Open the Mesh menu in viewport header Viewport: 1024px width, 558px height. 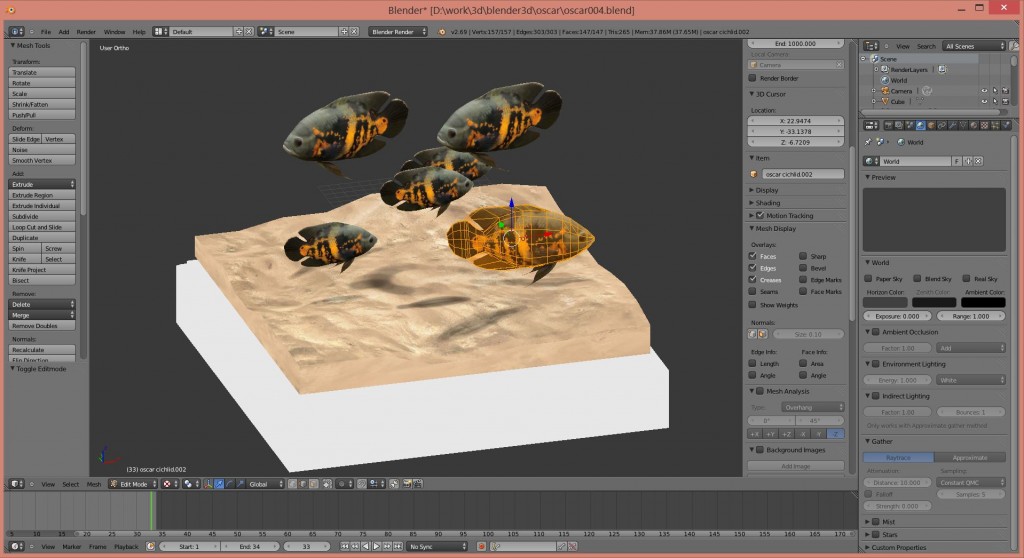click(x=94, y=484)
